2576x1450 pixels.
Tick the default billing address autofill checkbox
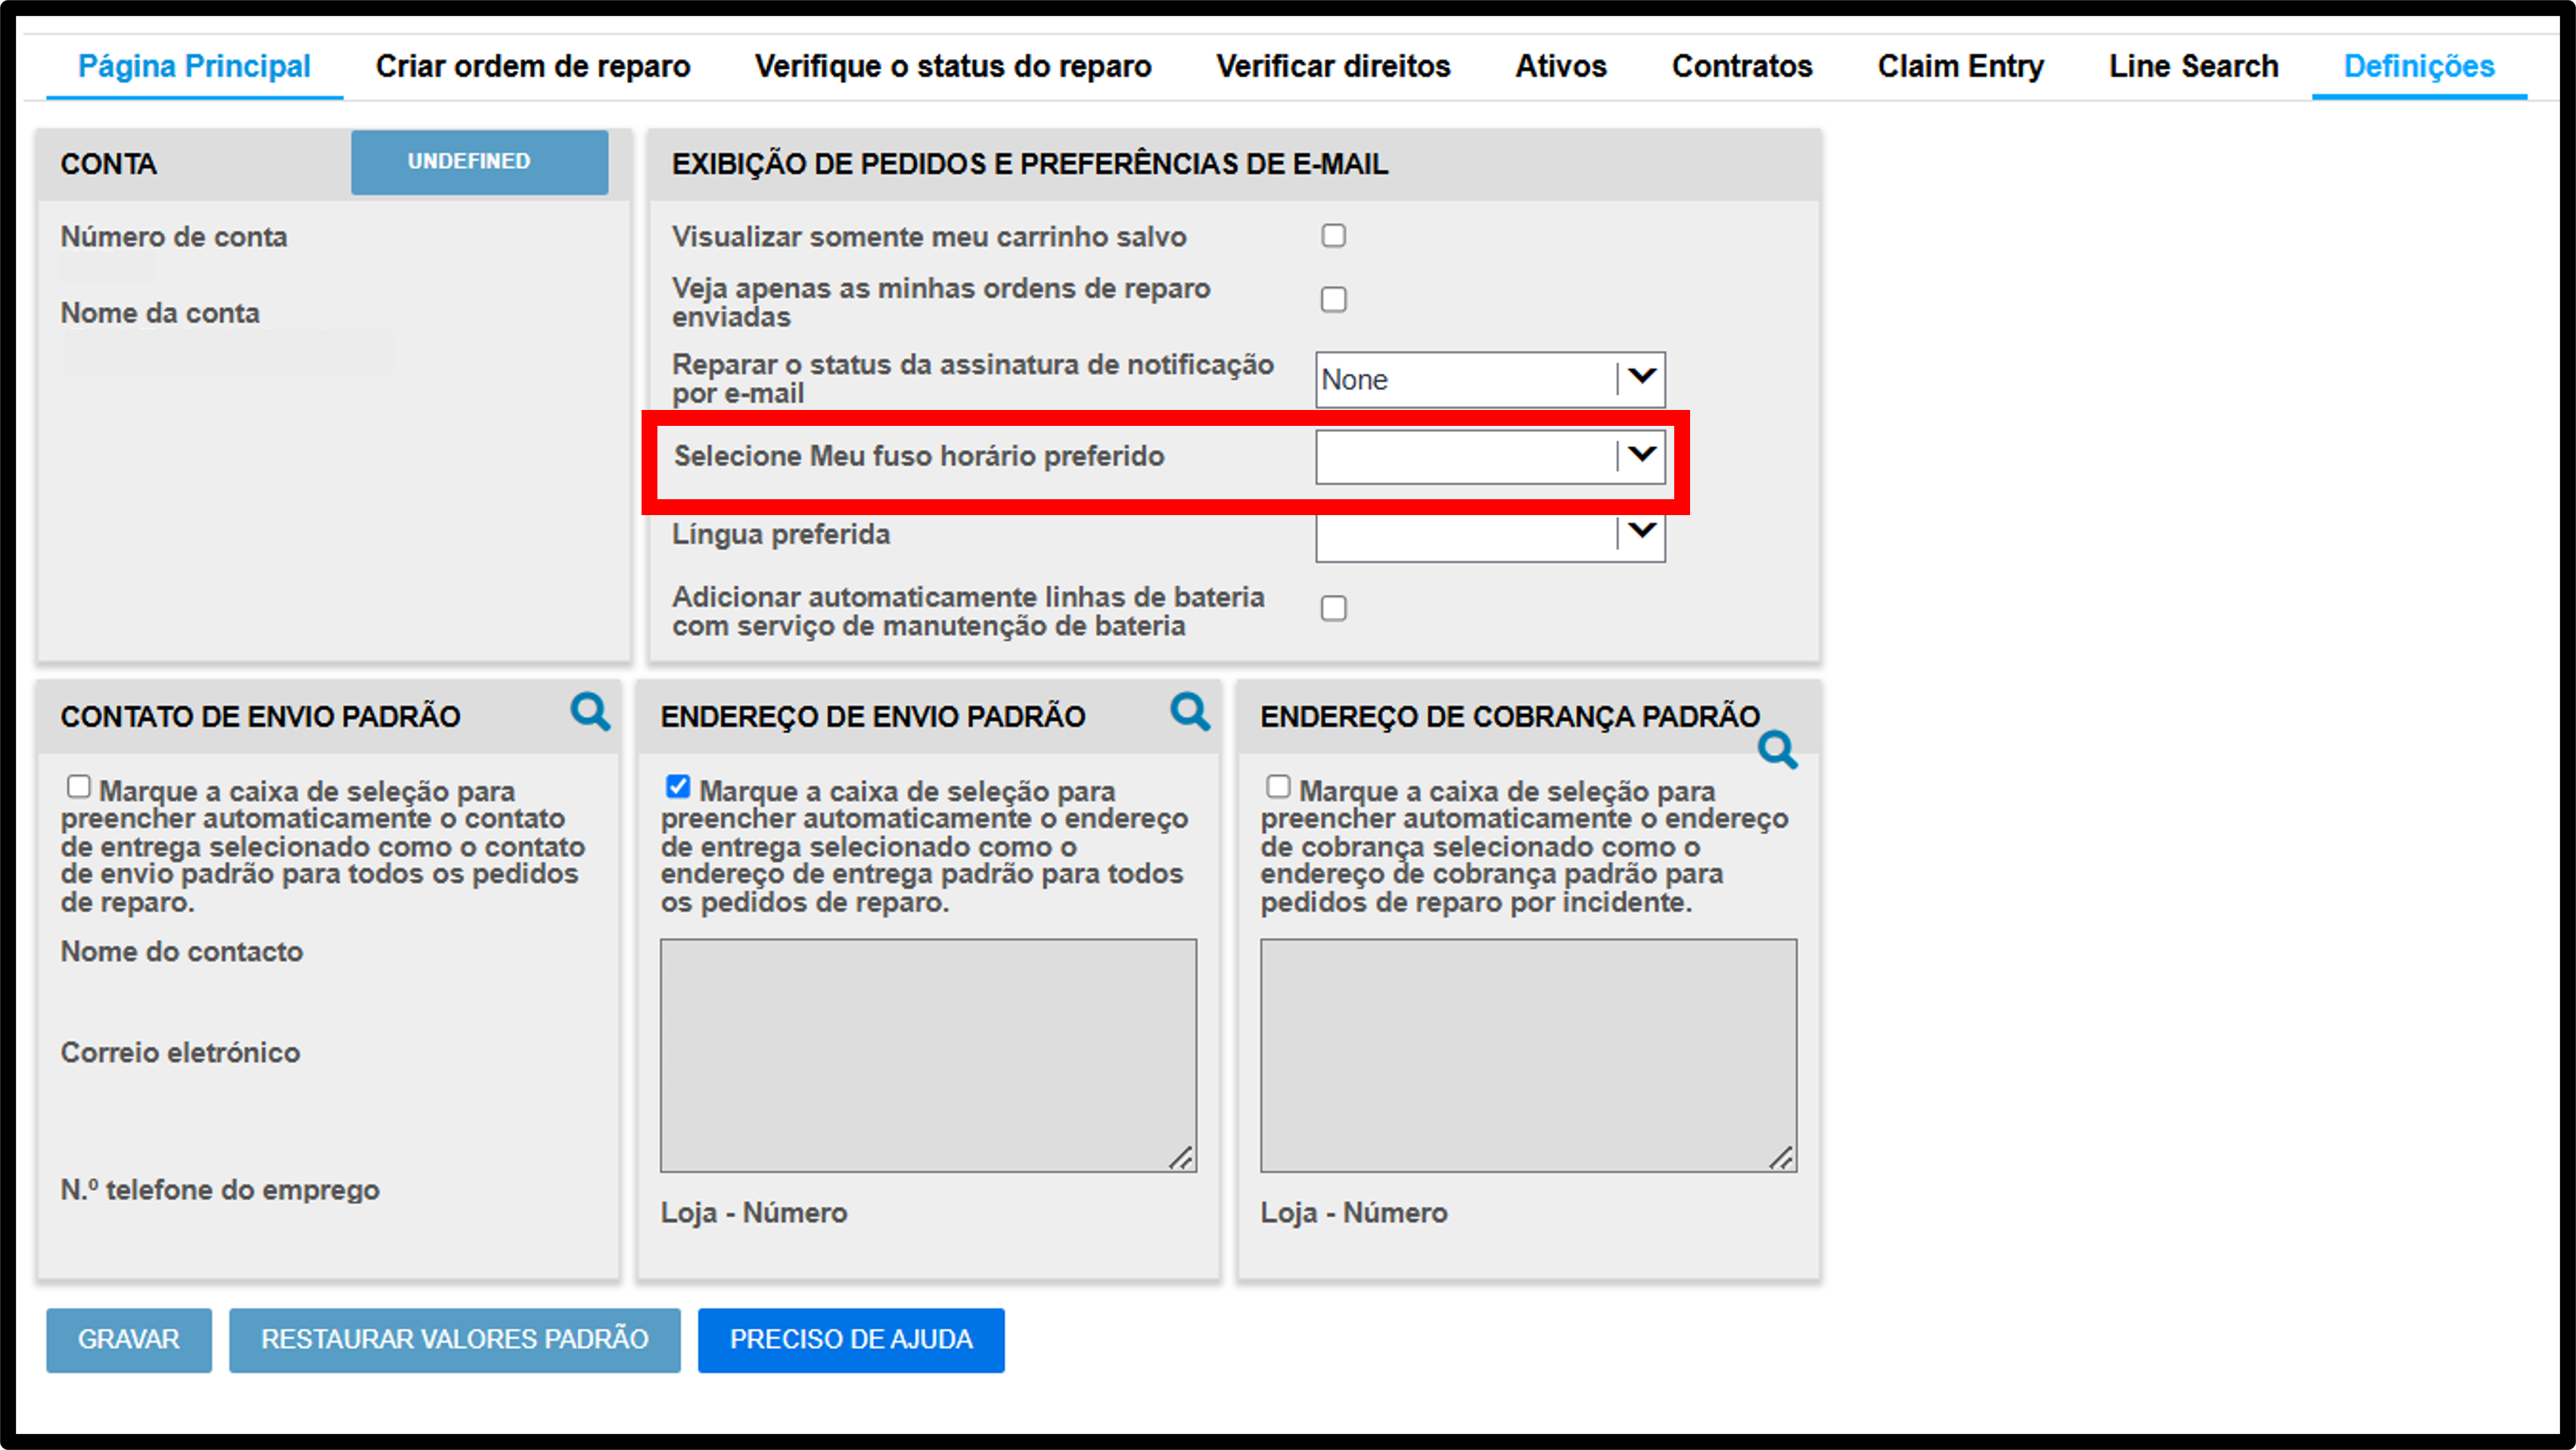(1278, 787)
